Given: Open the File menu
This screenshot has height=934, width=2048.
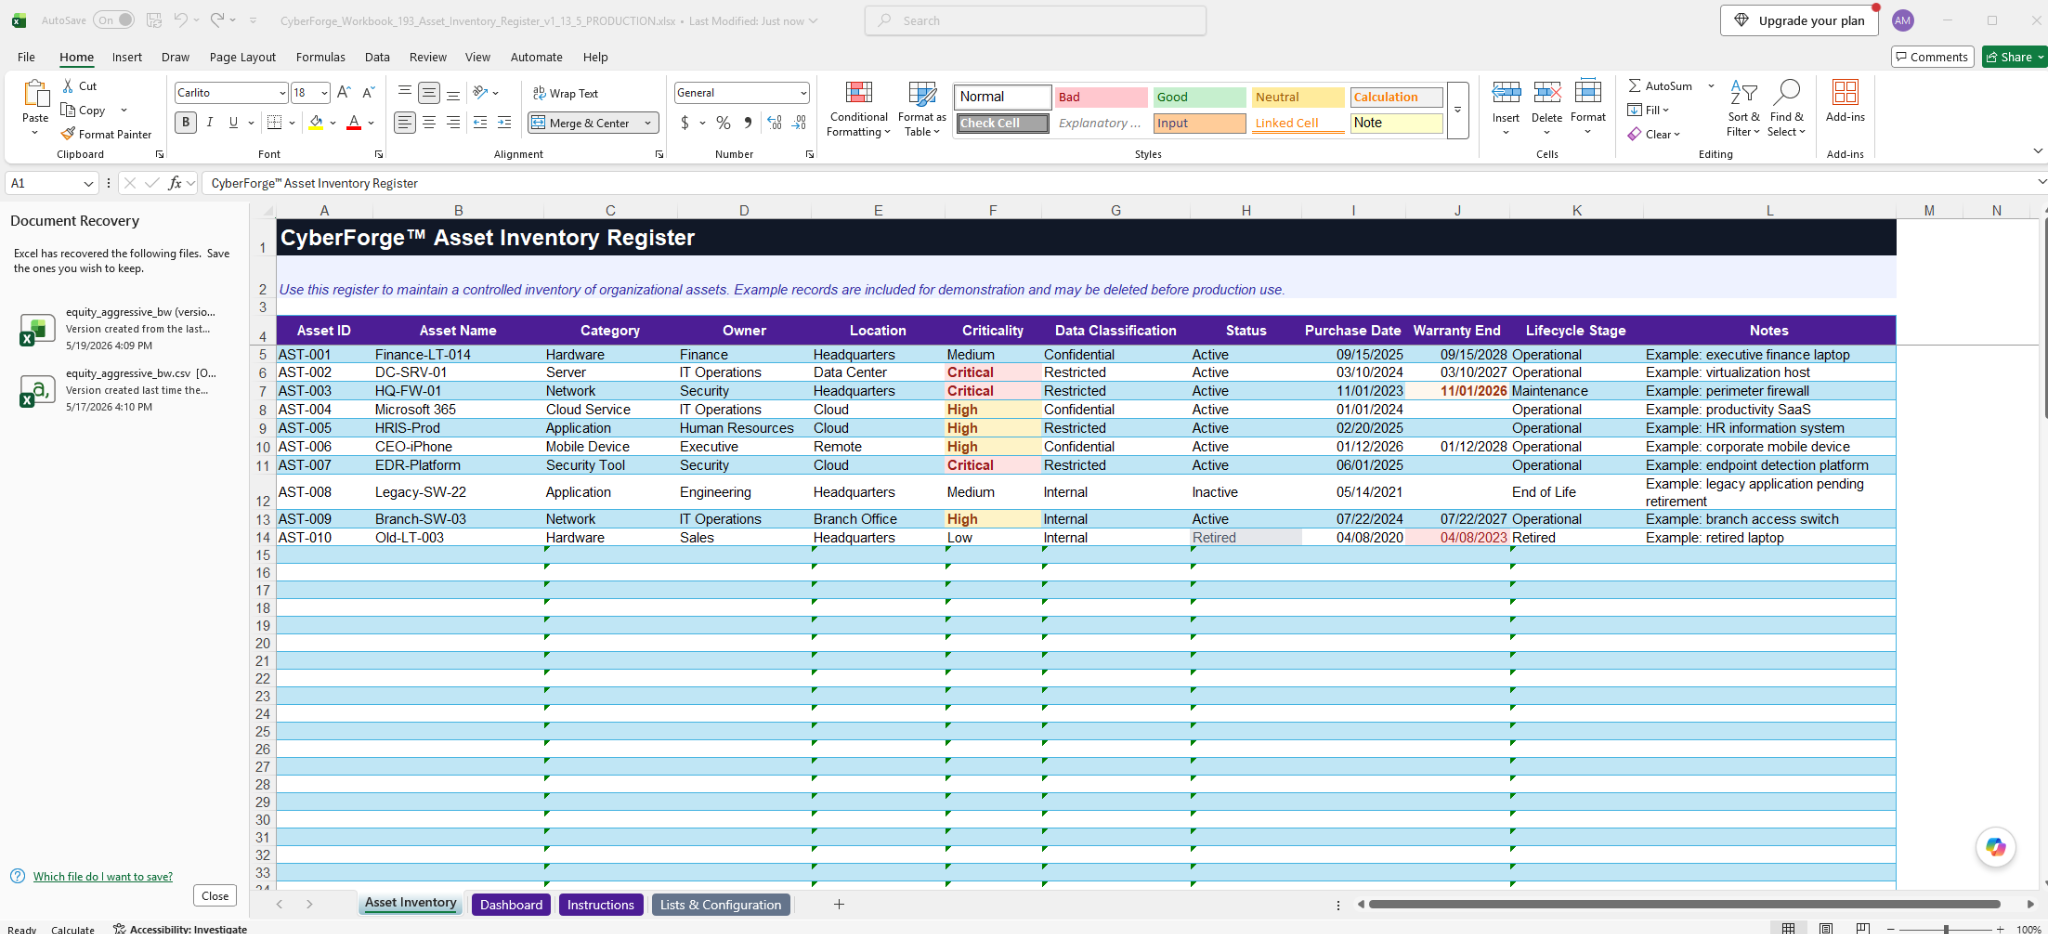Looking at the screenshot, I should click(x=26, y=57).
